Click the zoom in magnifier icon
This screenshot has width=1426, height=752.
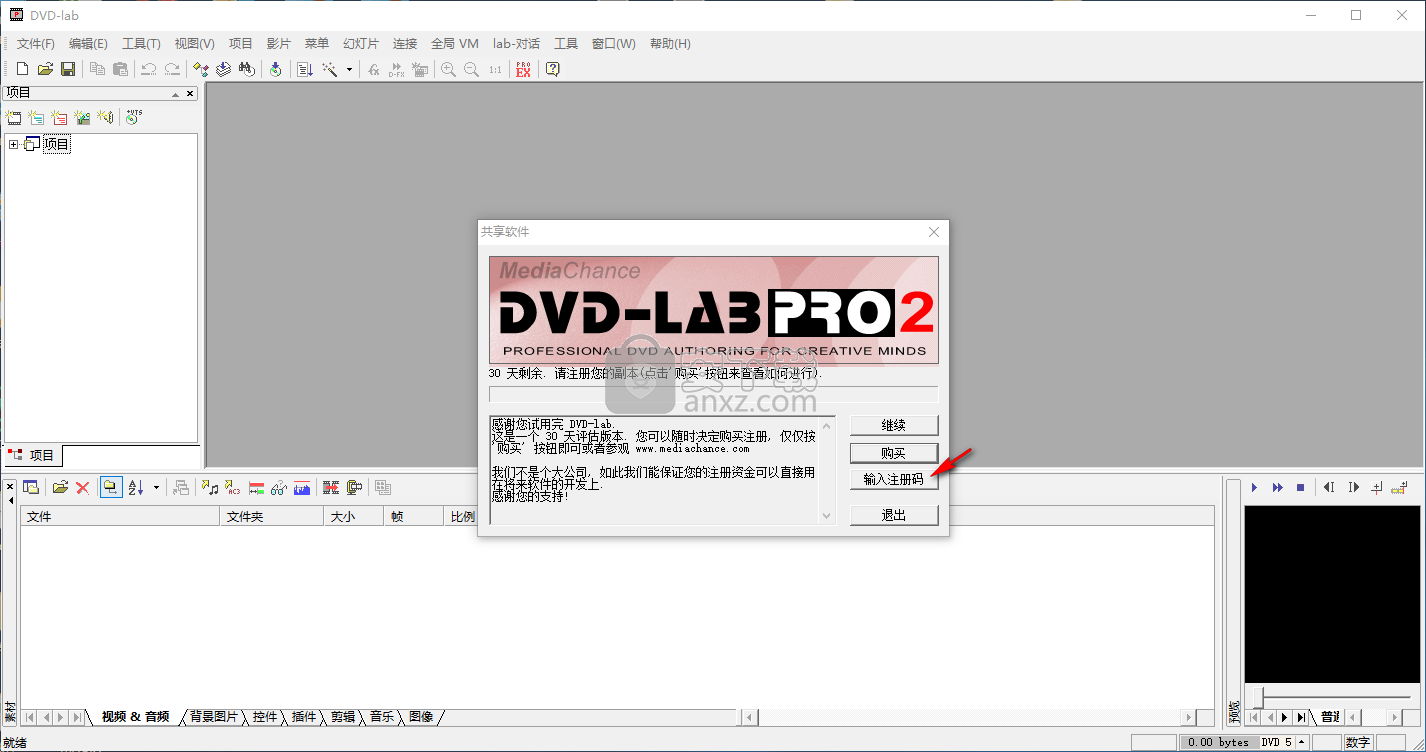point(448,69)
